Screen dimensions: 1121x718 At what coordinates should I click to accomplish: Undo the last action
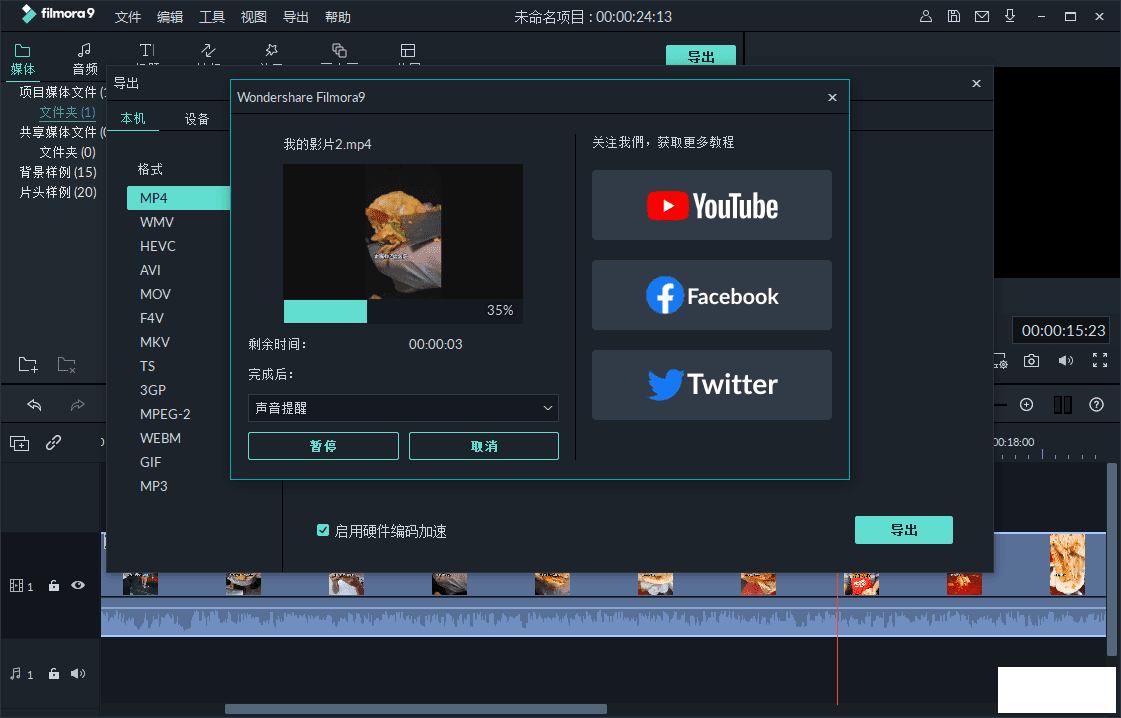click(x=34, y=405)
